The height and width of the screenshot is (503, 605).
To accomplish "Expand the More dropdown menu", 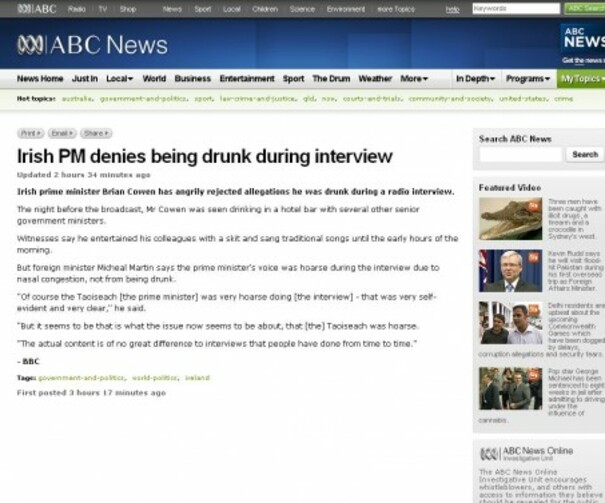I will point(414,79).
